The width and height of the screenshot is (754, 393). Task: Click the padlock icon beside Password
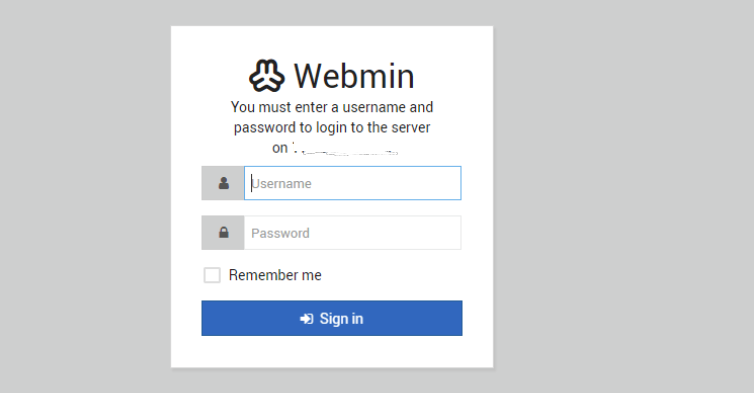224,232
